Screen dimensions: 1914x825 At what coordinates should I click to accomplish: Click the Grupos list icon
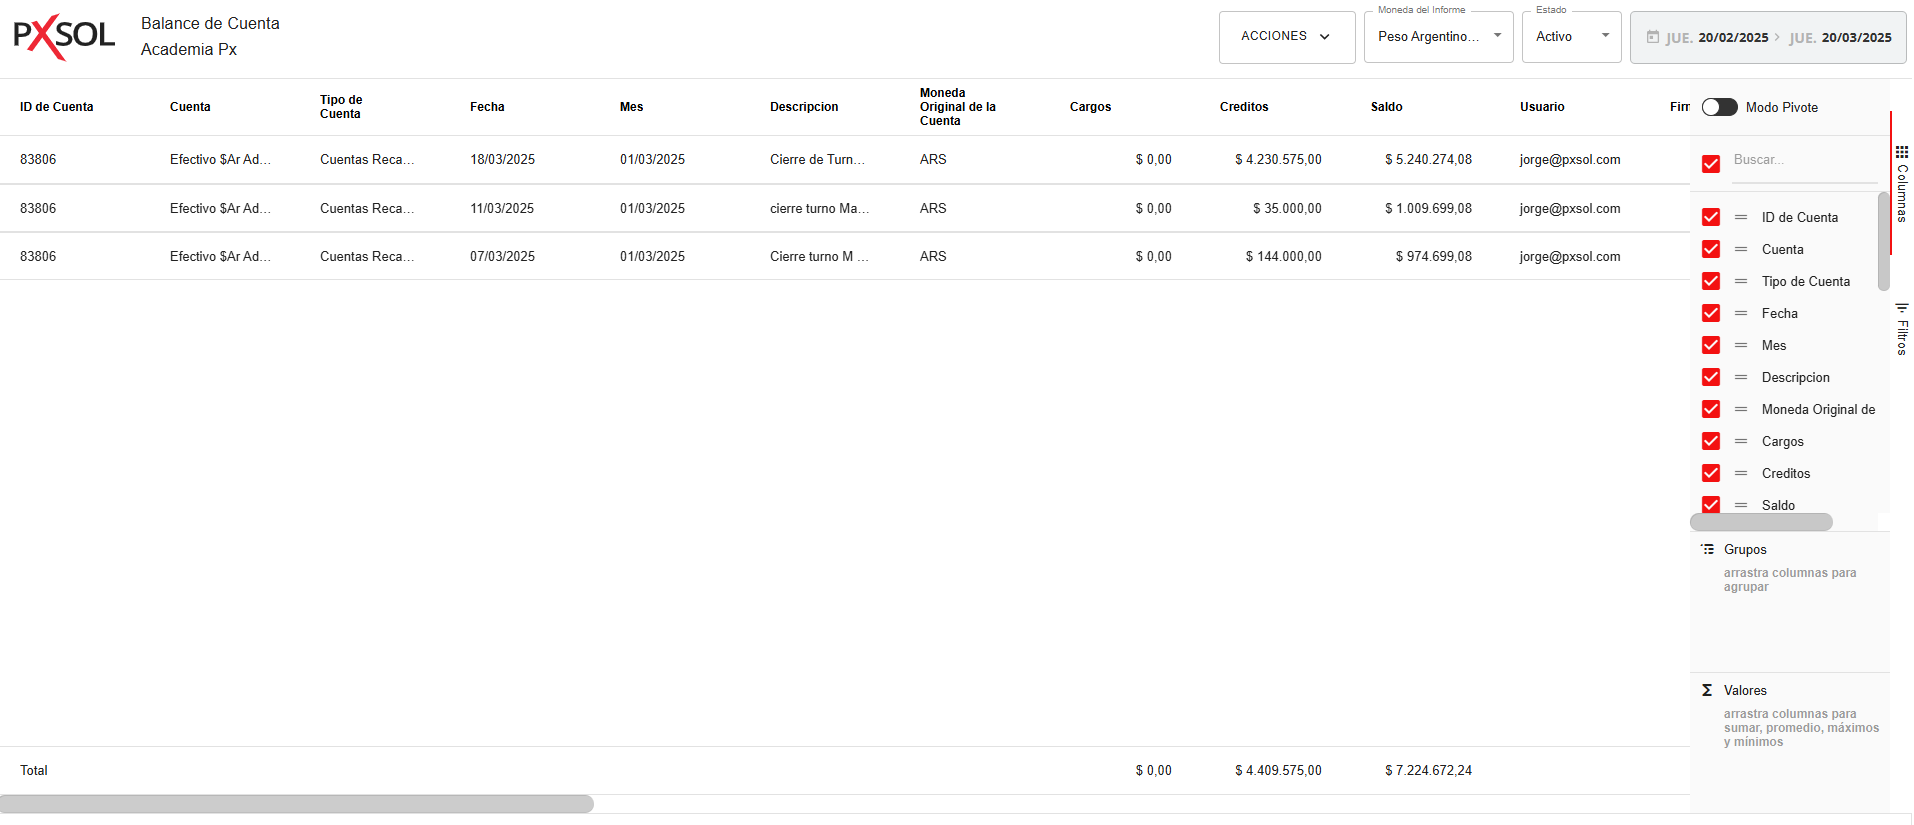(x=1708, y=549)
